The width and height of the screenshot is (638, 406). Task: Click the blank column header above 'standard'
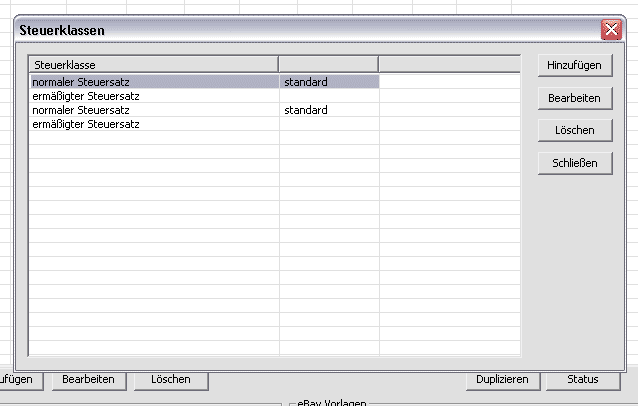328,65
